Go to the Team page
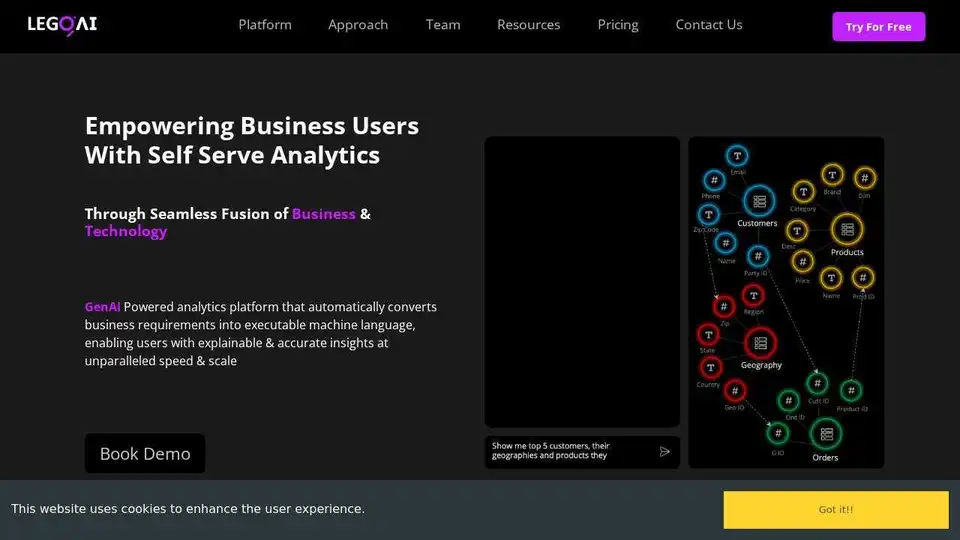Image resolution: width=960 pixels, height=540 pixels. click(443, 25)
